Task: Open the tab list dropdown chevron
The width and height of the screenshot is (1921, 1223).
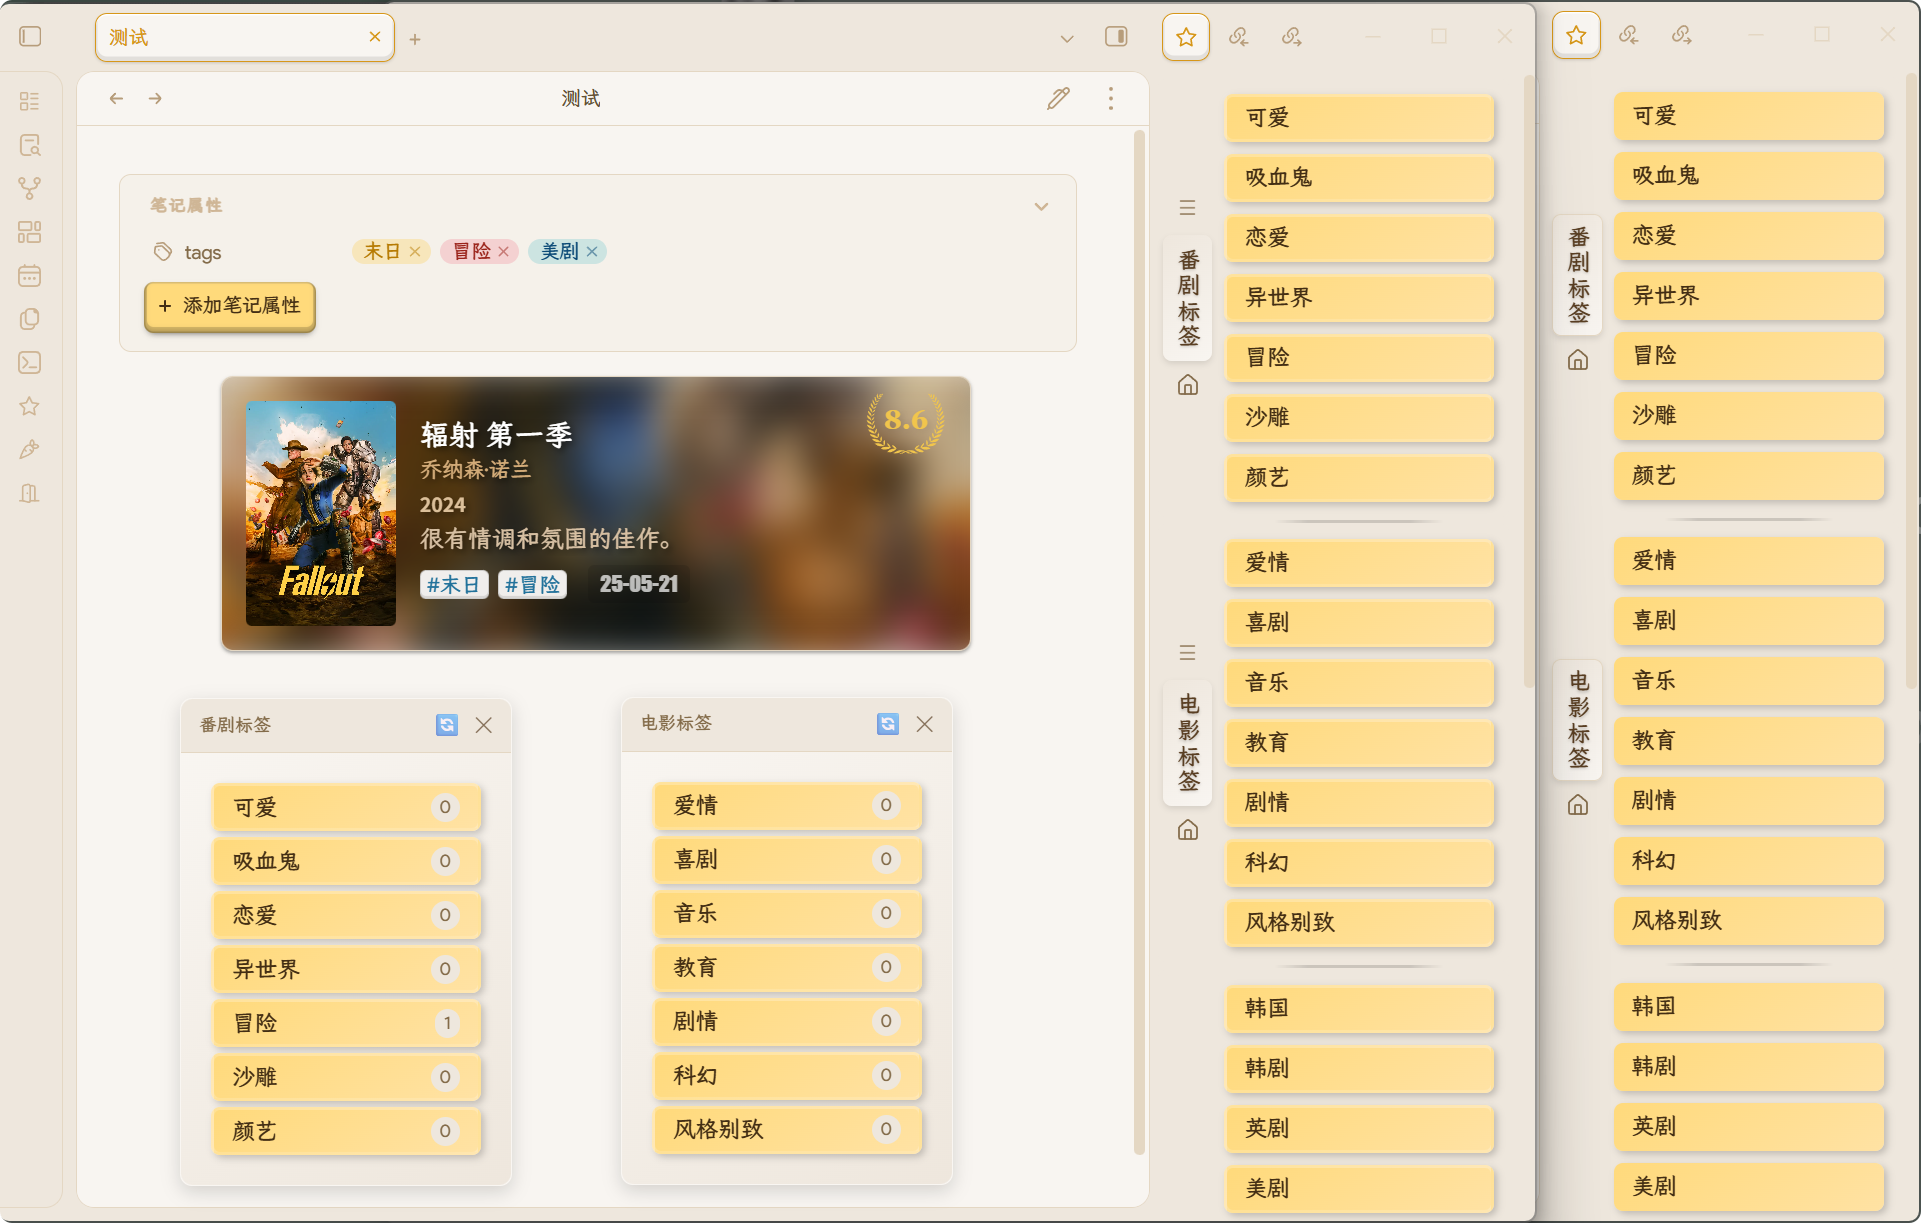Action: (1067, 39)
